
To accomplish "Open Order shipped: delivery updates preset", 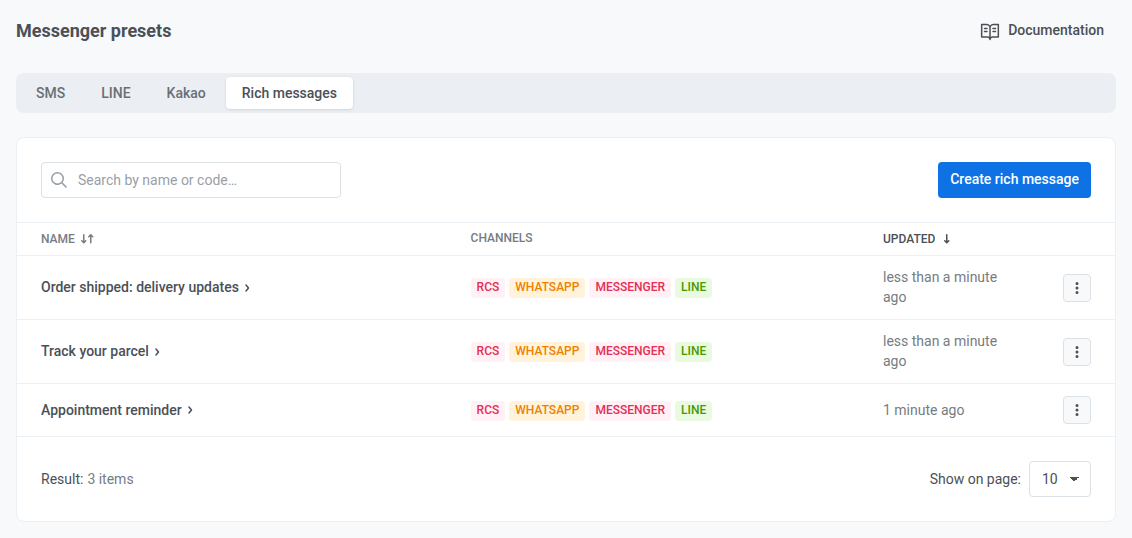I will (140, 287).
